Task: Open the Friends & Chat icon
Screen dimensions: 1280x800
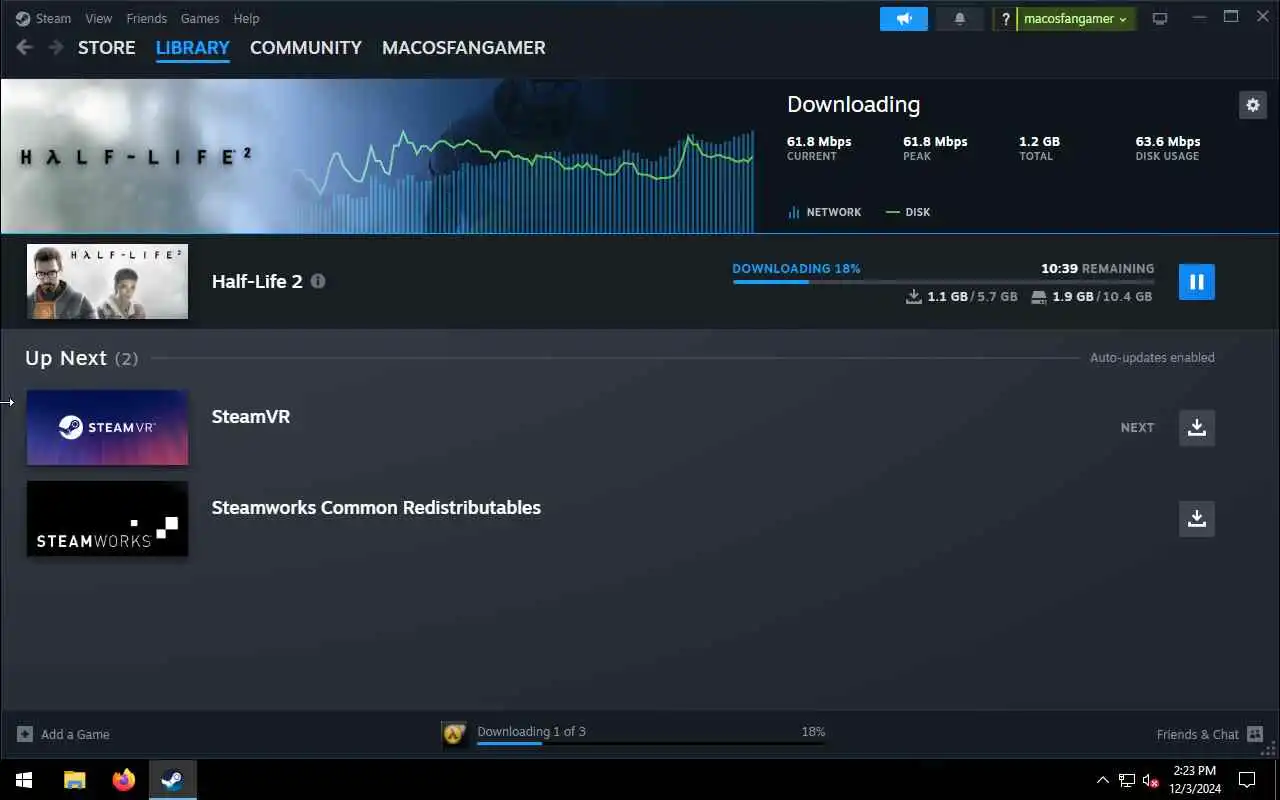Action: coord(1255,734)
